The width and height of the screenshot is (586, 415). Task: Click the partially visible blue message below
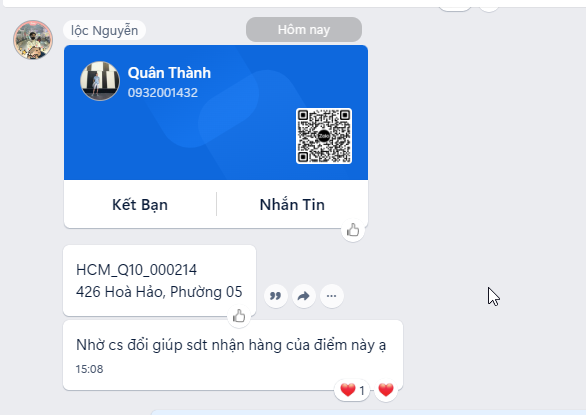click(x=368, y=412)
